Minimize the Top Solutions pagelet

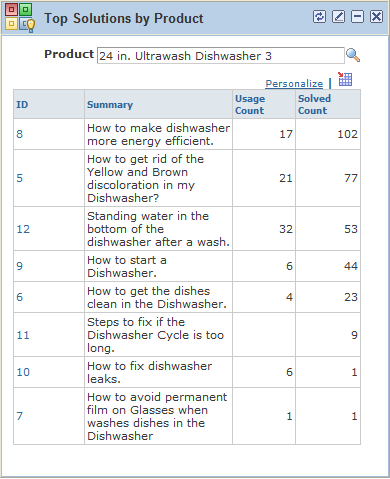pos(357,16)
